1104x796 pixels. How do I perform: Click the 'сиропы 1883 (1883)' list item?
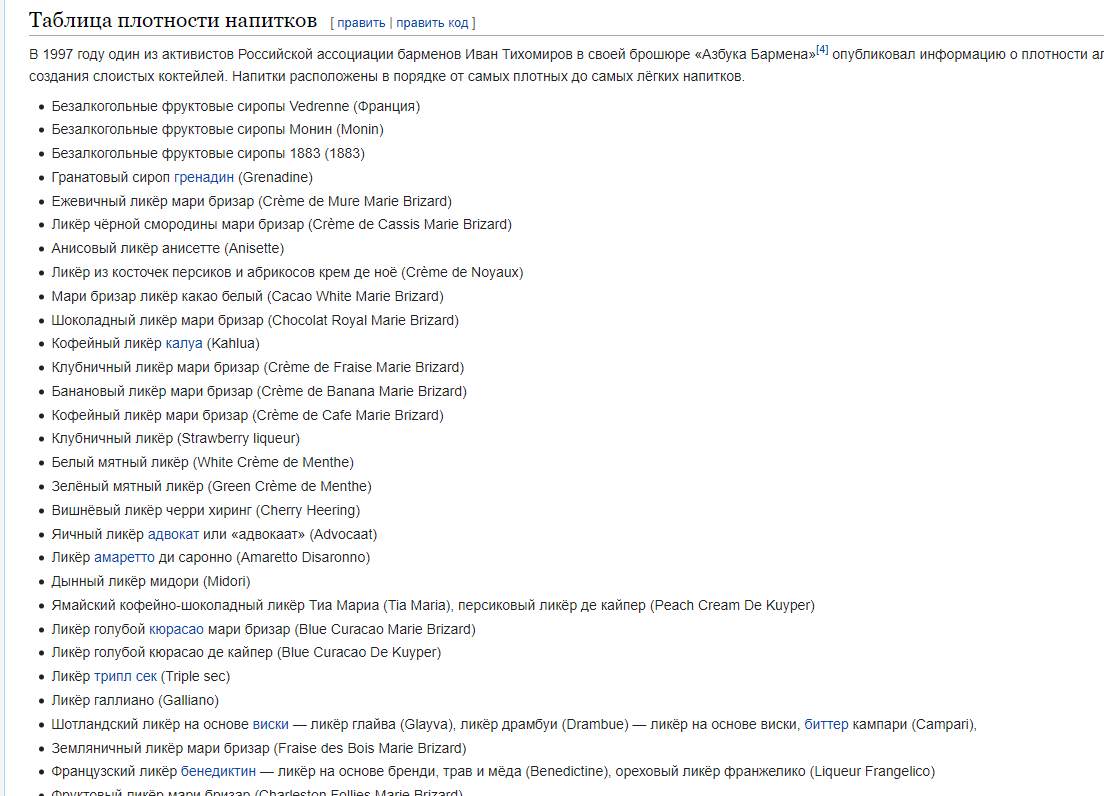pyautogui.click(x=208, y=153)
